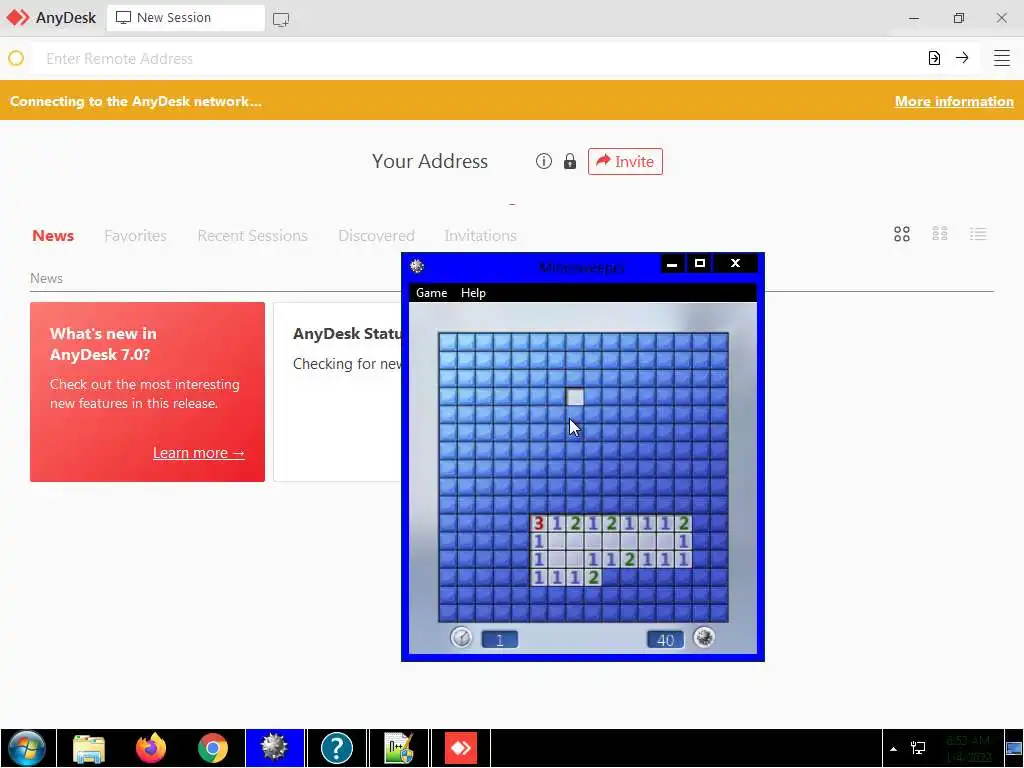This screenshot has height=768, width=1024.
Task: Switch to the News tab
Action: [x=53, y=235]
